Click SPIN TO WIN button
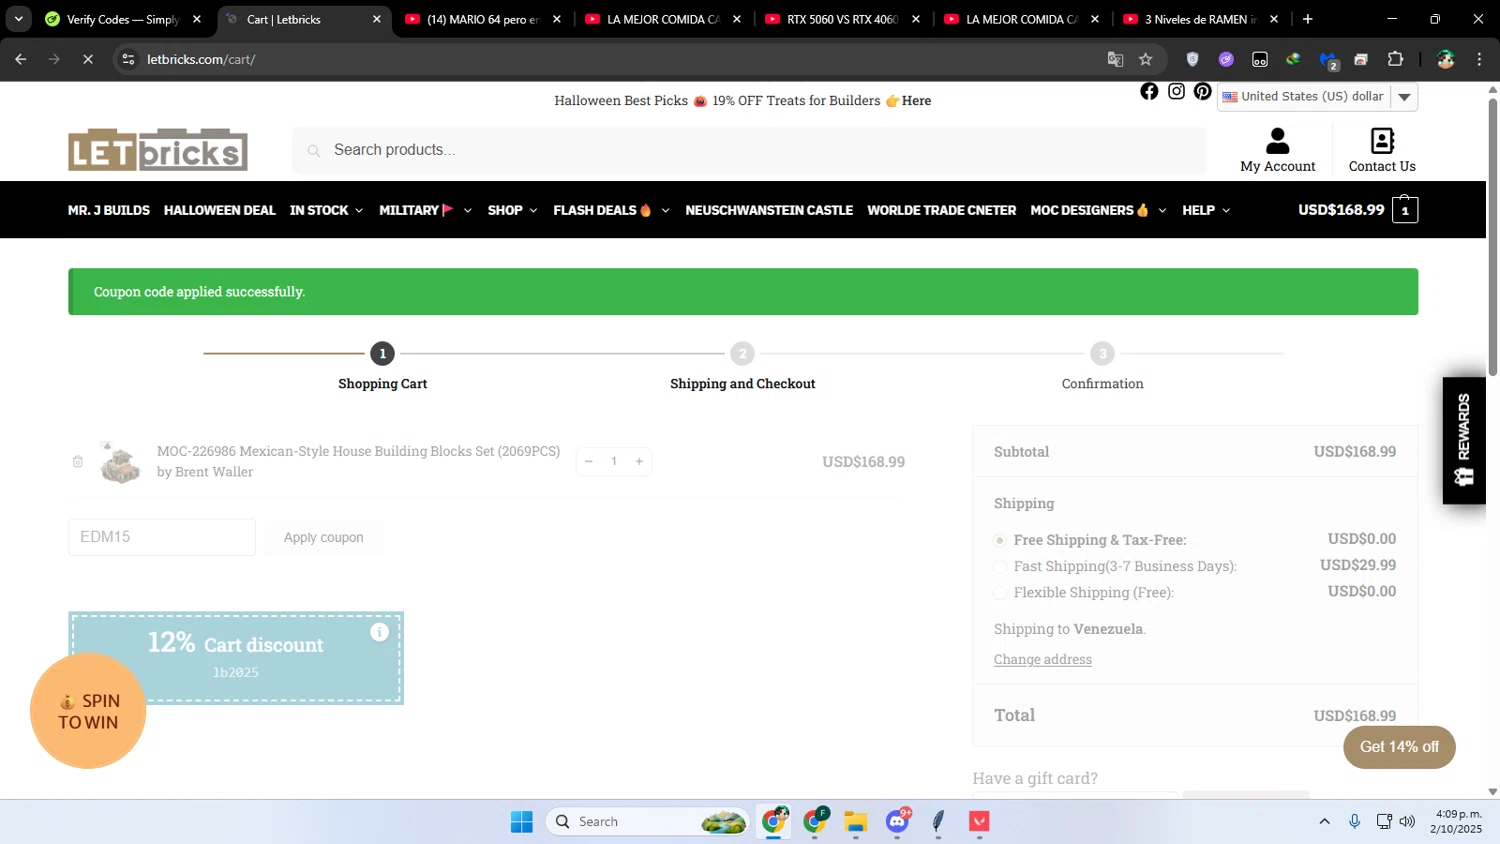 click(88, 711)
